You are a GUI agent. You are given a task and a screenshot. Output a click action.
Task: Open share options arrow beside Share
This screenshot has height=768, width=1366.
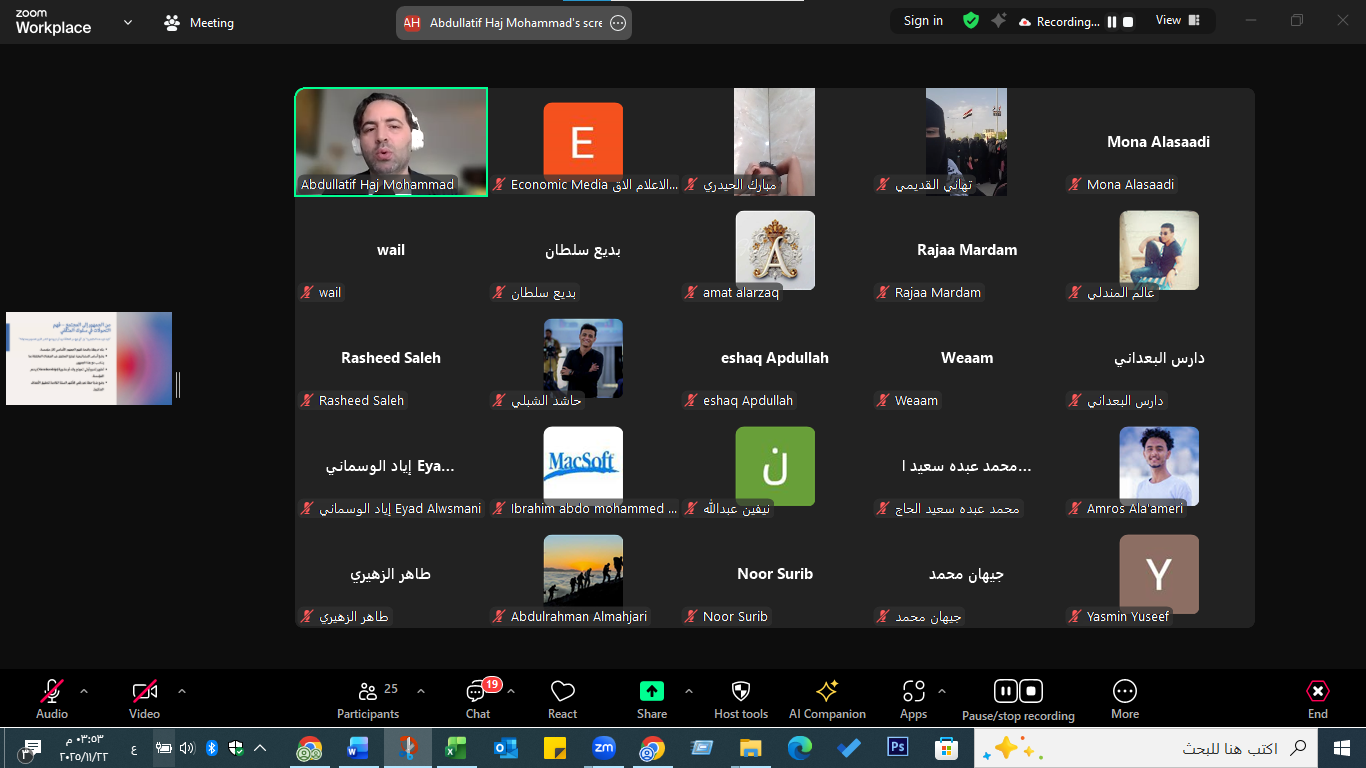[688, 691]
